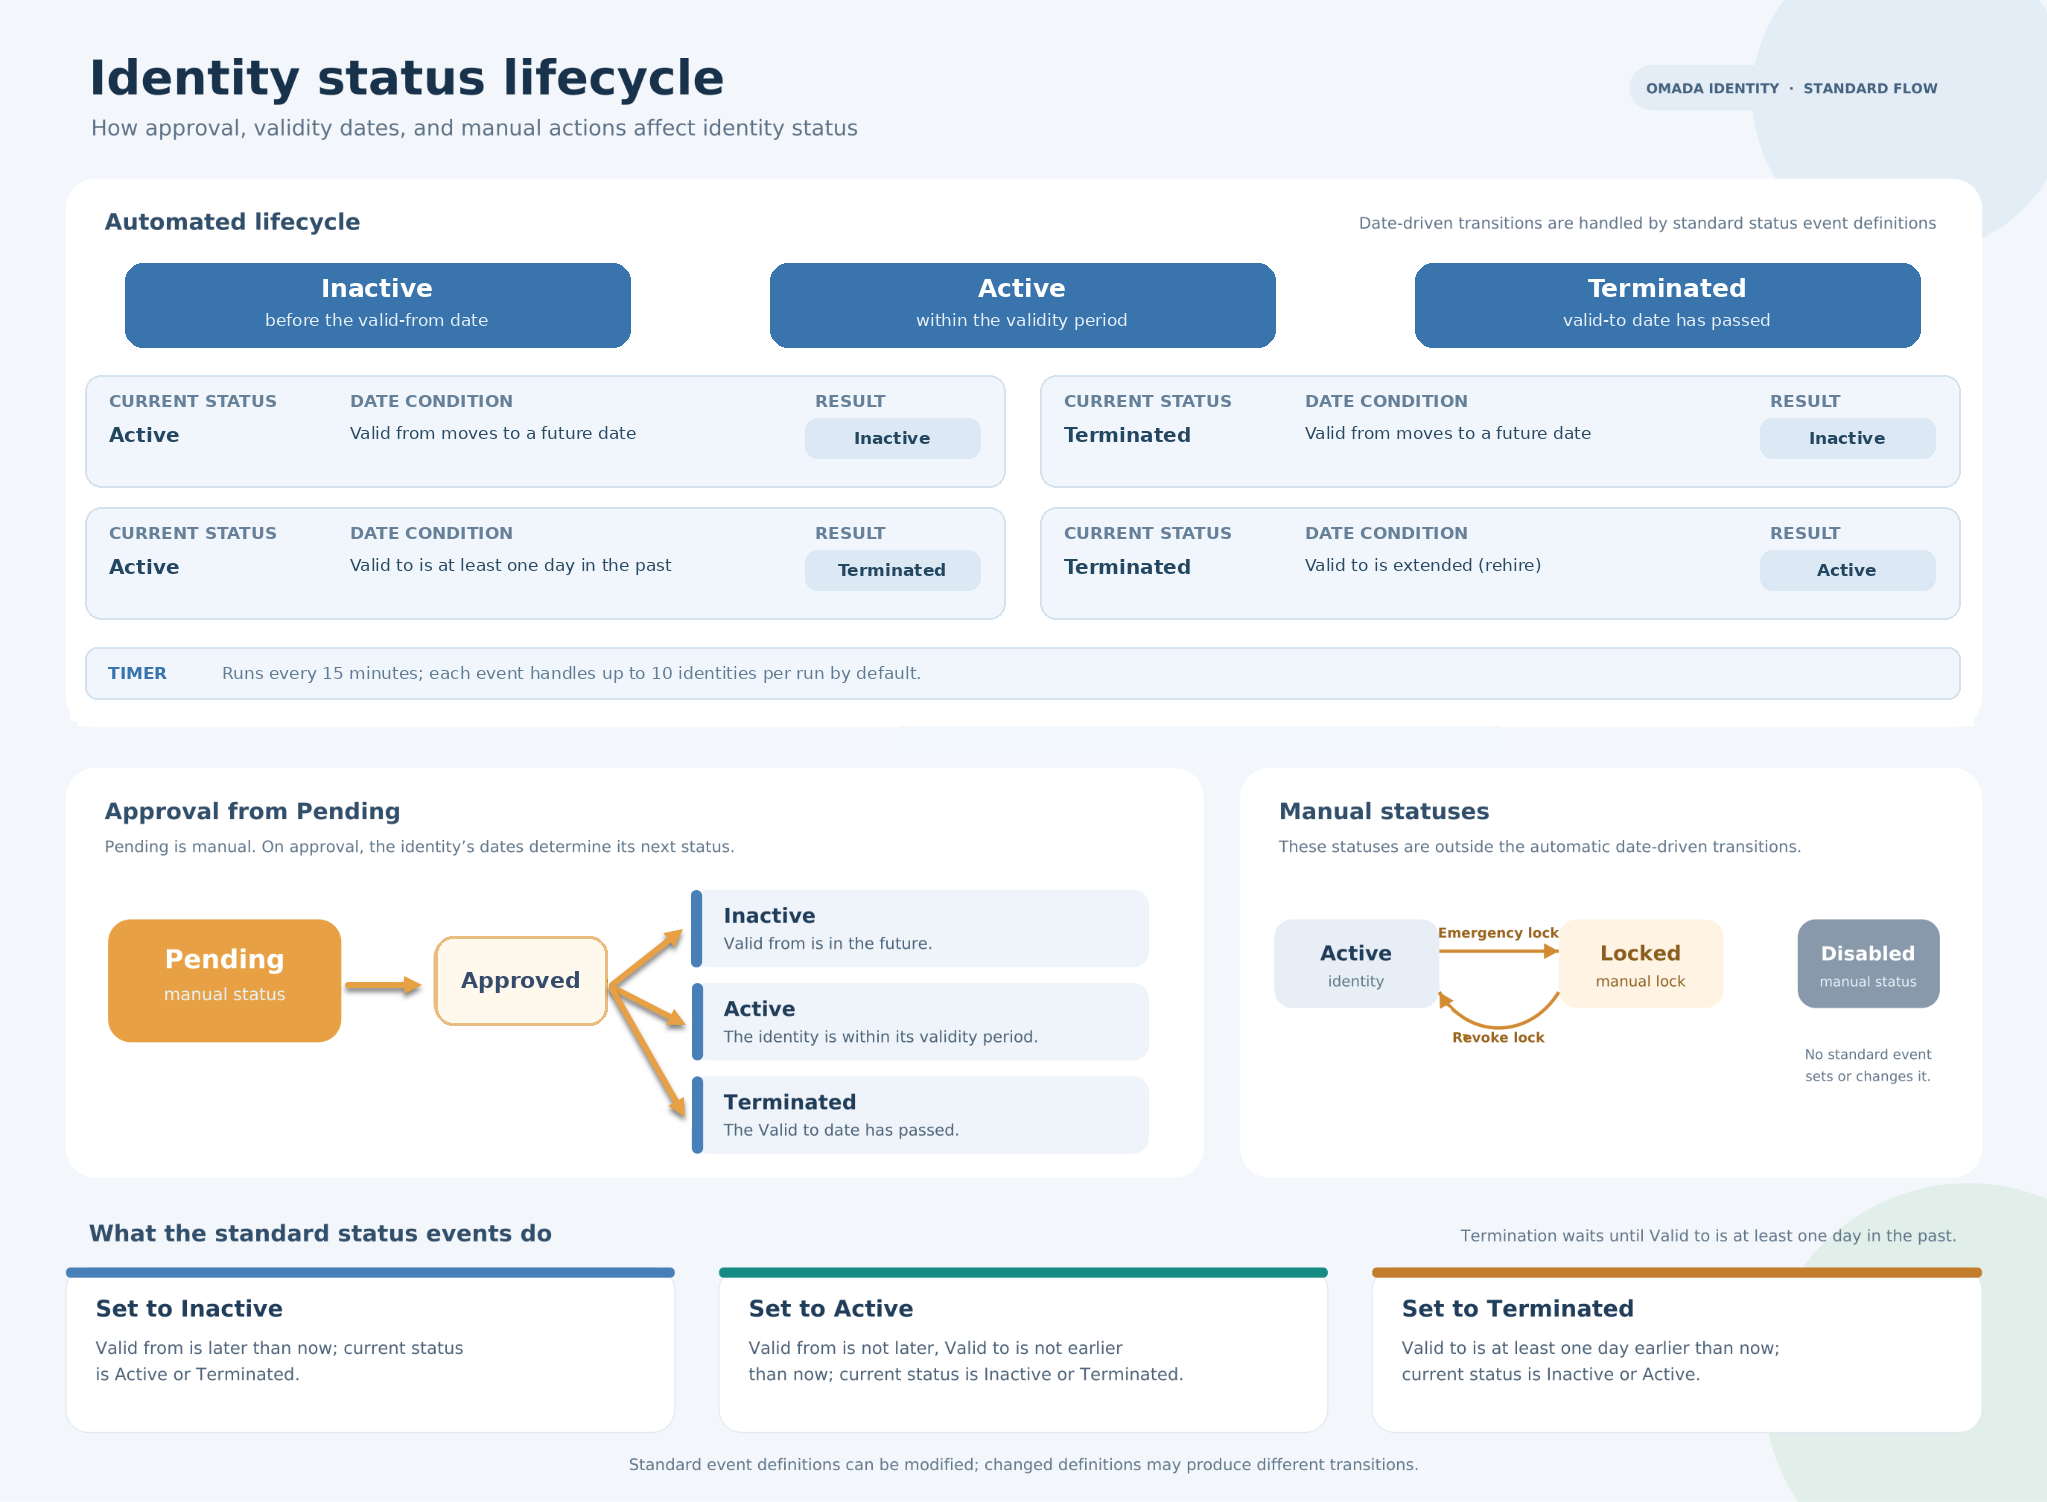Click Terminated result pill
The width and height of the screenshot is (2047, 1502).
[892, 570]
